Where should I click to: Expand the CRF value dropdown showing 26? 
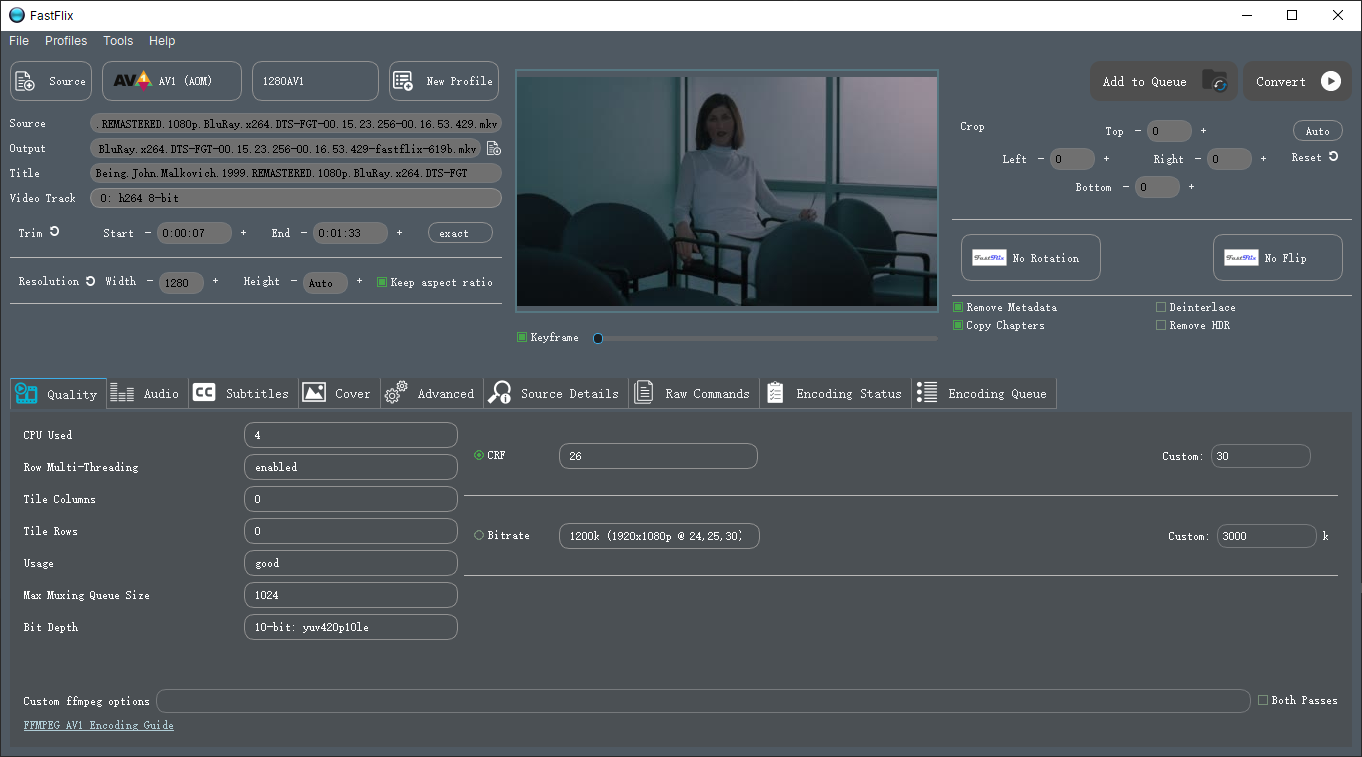click(658, 455)
